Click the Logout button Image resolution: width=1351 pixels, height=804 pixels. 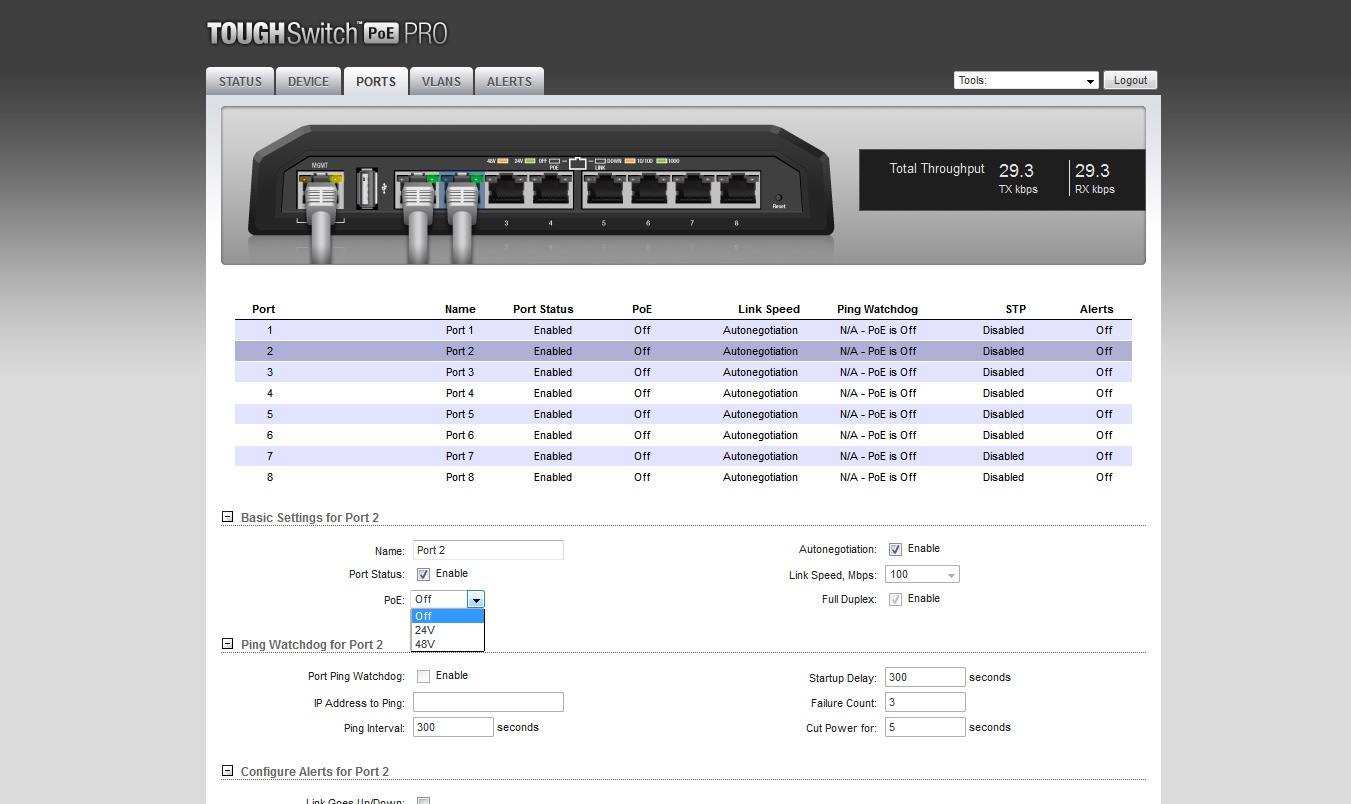(x=1130, y=80)
